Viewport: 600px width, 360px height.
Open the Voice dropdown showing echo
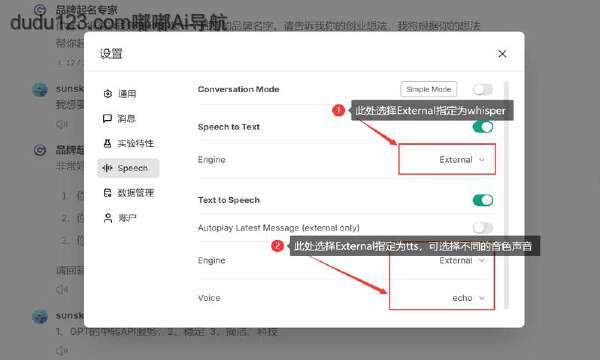click(468, 298)
